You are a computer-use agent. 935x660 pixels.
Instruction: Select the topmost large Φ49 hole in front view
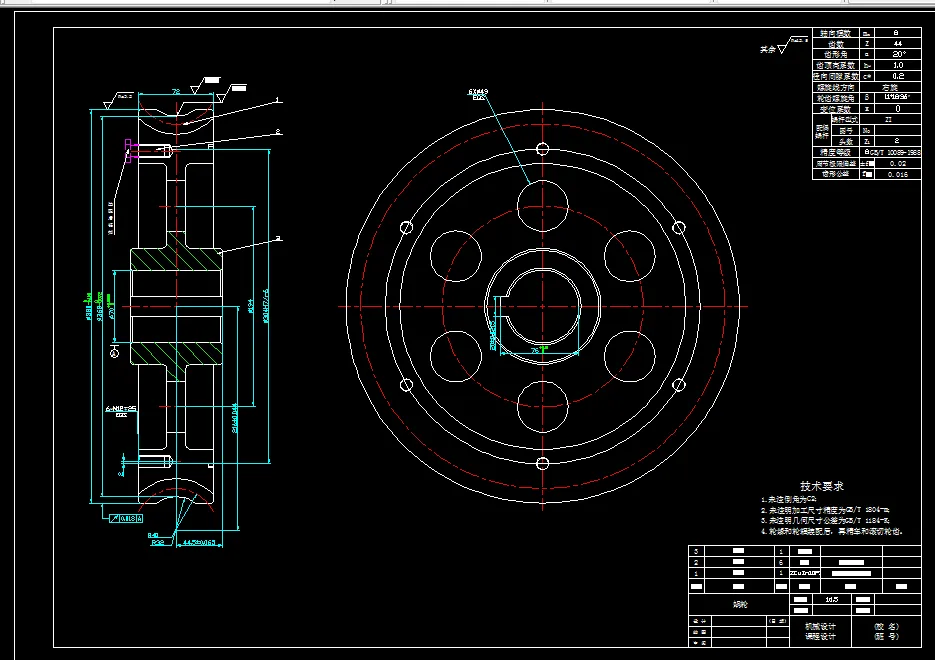pyautogui.click(x=543, y=206)
